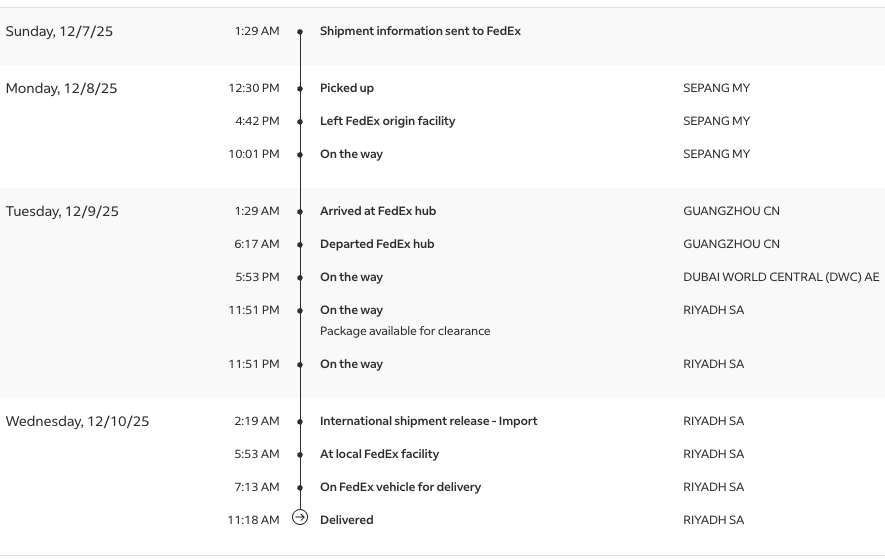
Task: Click the Delivered arrow circle icon
Action: pyautogui.click(x=299, y=517)
